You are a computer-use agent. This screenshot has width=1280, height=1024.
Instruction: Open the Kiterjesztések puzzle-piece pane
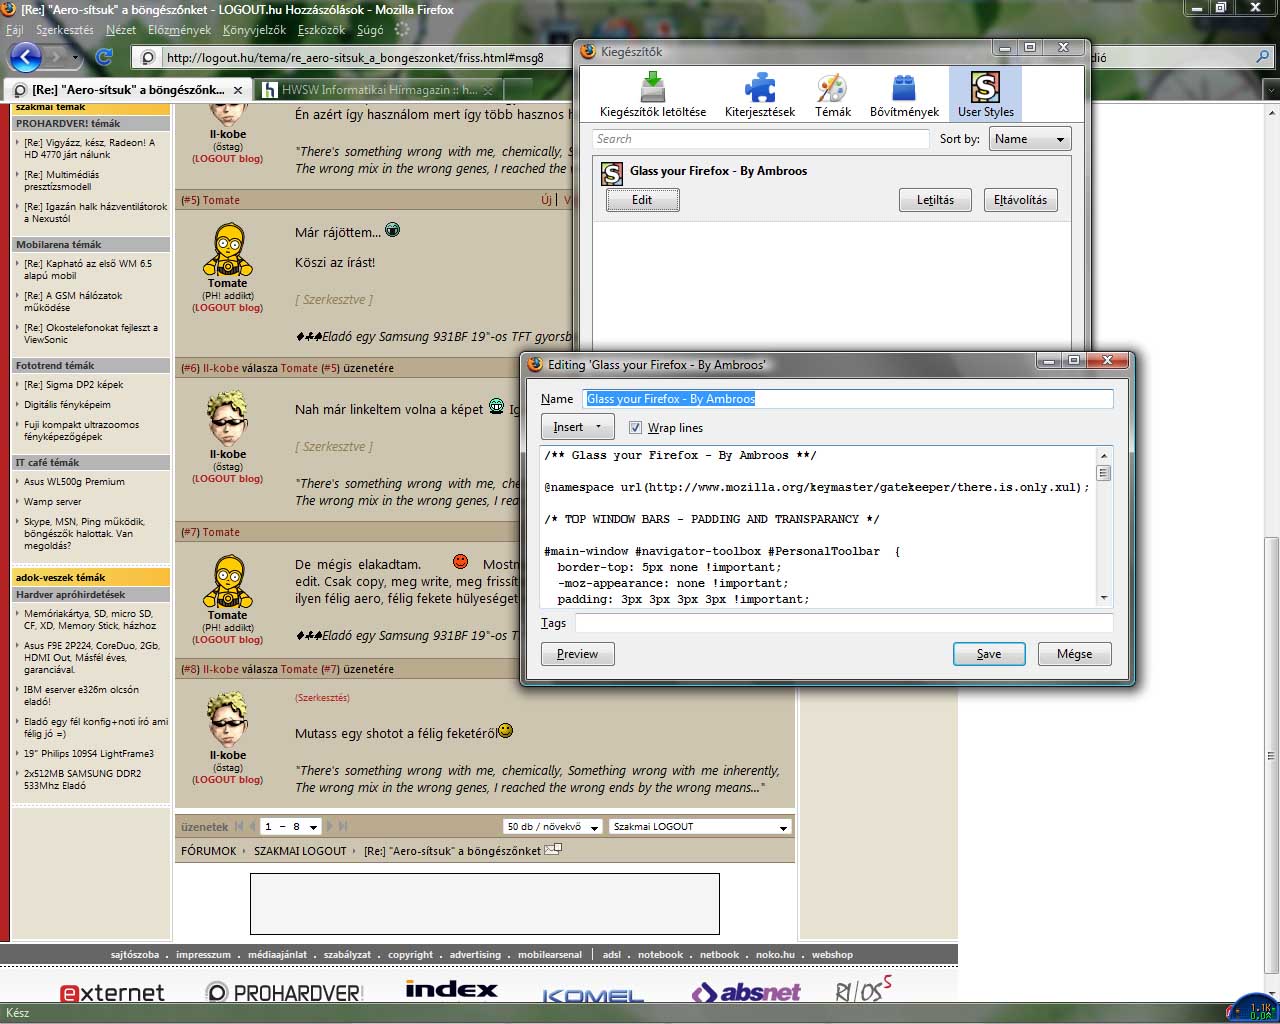click(760, 95)
